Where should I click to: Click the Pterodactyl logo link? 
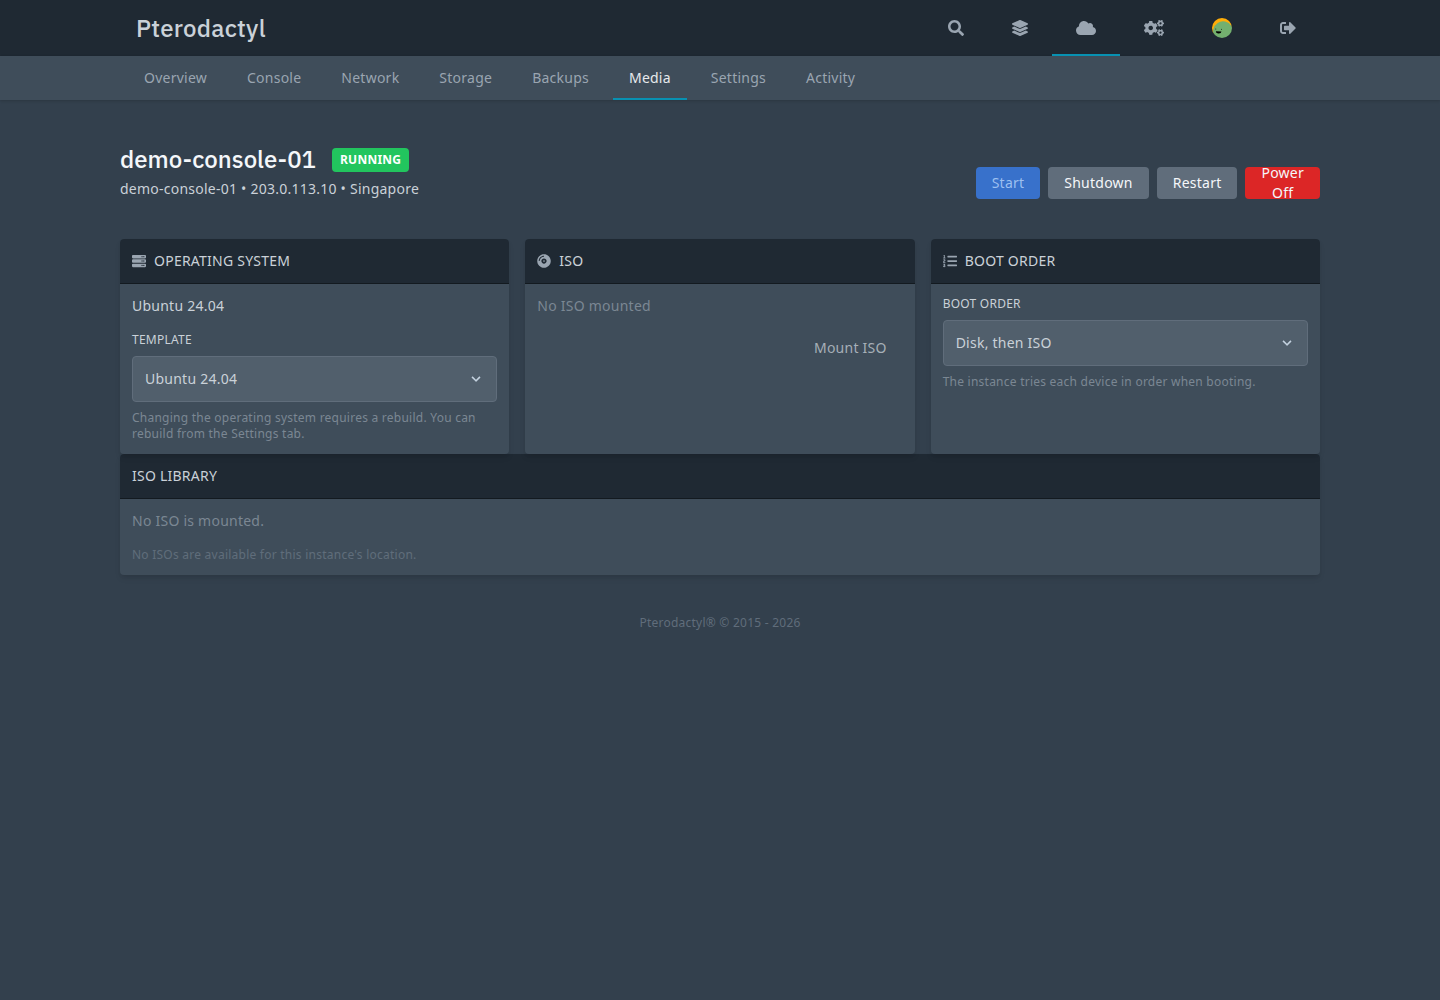(x=201, y=28)
